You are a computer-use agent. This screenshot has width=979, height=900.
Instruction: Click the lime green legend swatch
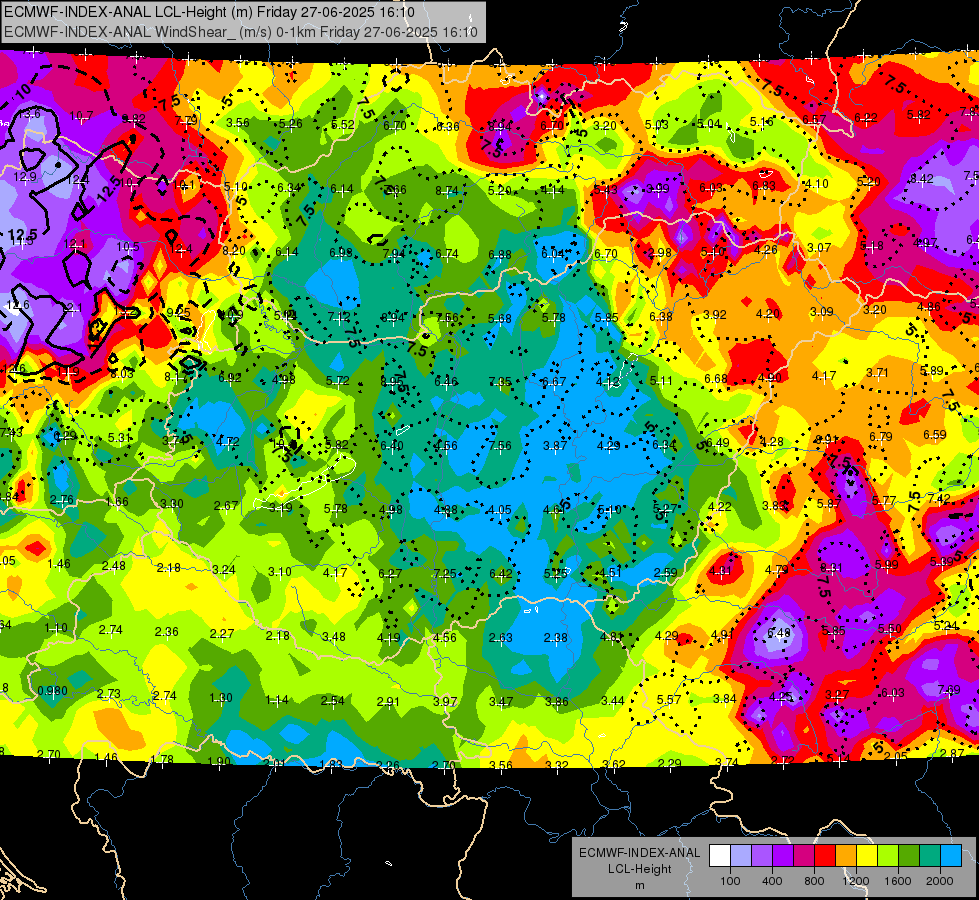(888, 856)
